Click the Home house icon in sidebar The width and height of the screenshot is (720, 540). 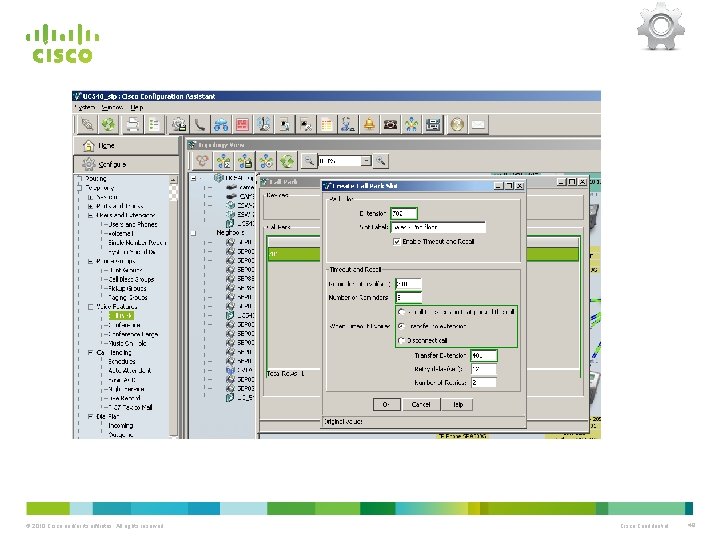[88, 146]
